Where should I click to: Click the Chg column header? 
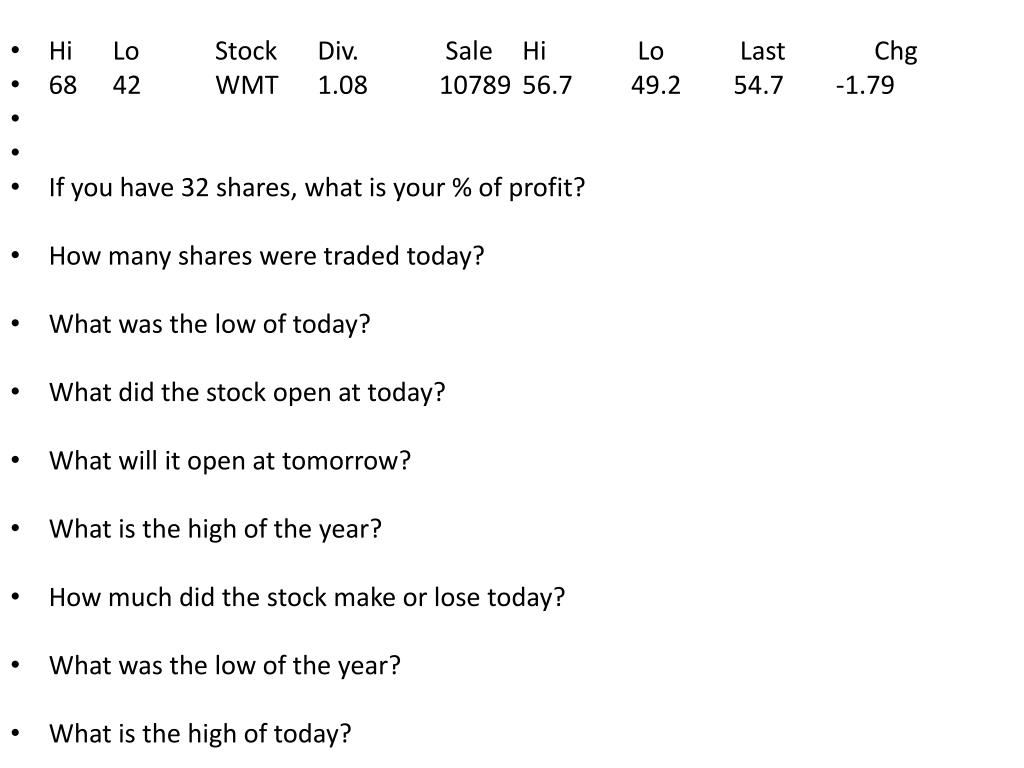tap(895, 52)
